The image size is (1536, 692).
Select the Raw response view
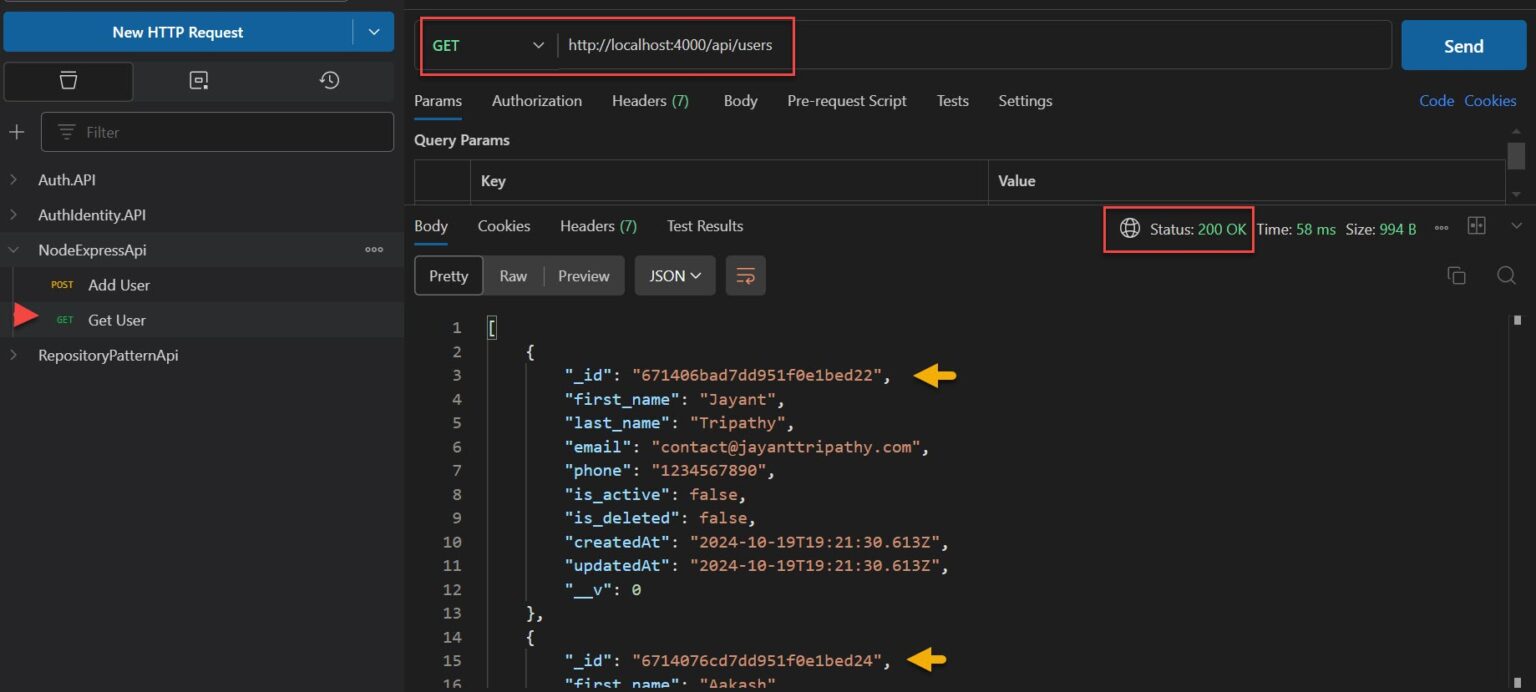click(513, 276)
